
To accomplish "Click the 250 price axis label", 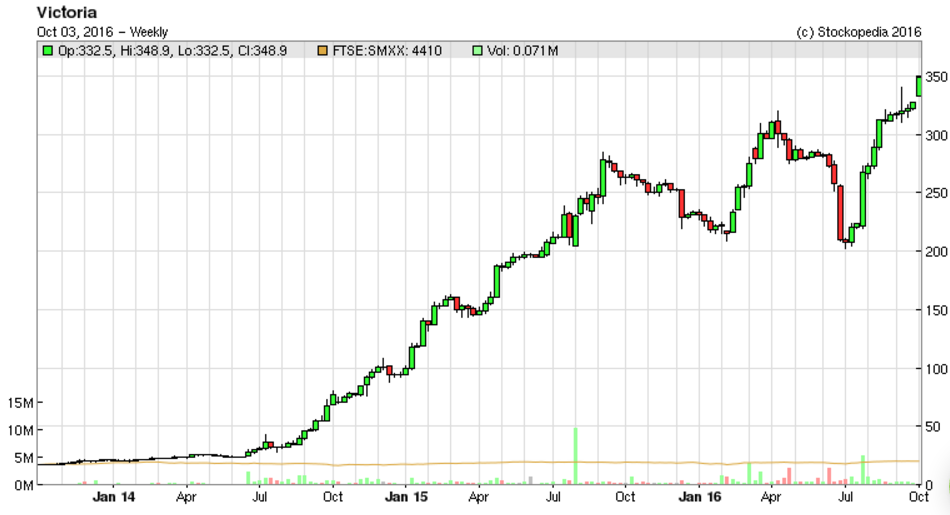I will point(936,193).
